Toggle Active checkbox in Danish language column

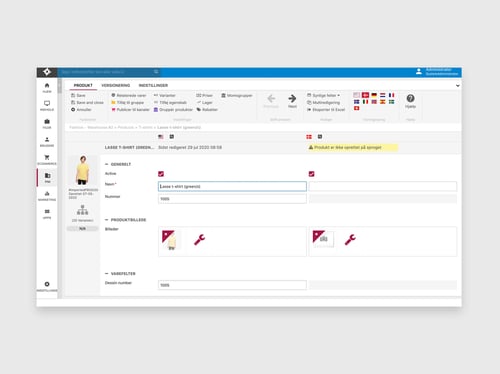(x=311, y=174)
